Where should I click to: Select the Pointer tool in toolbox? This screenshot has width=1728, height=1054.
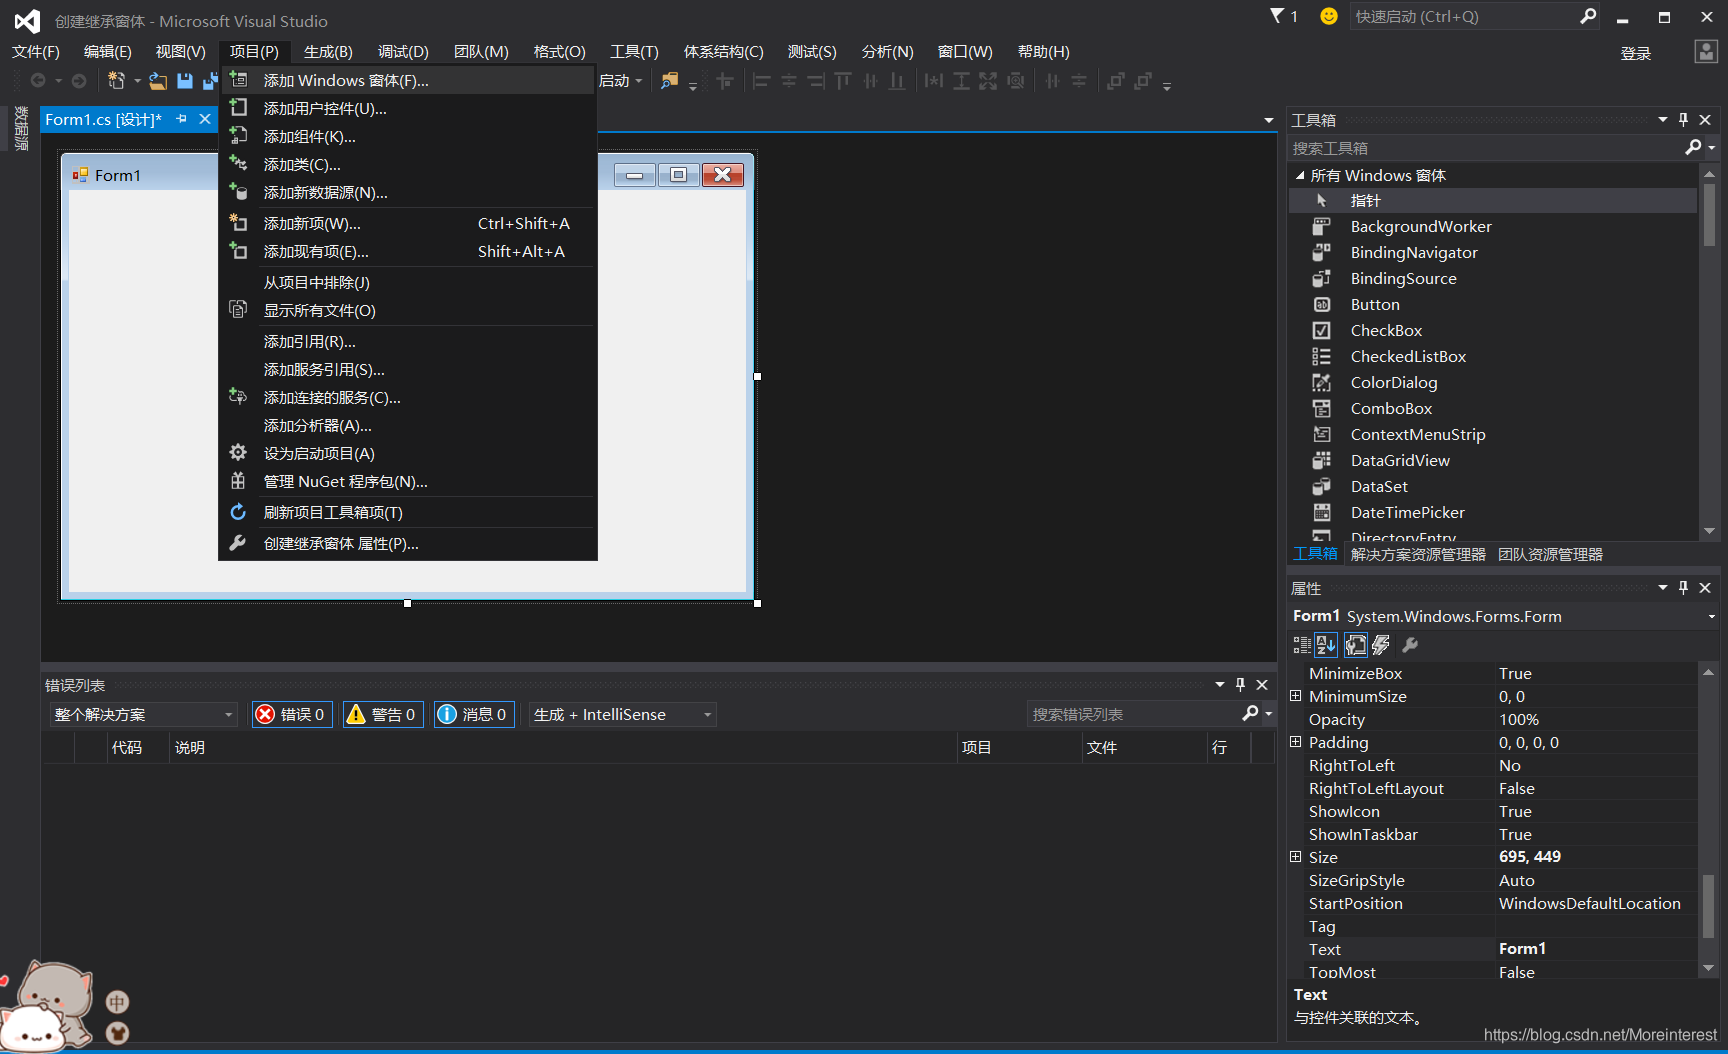pyautogui.click(x=1493, y=200)
